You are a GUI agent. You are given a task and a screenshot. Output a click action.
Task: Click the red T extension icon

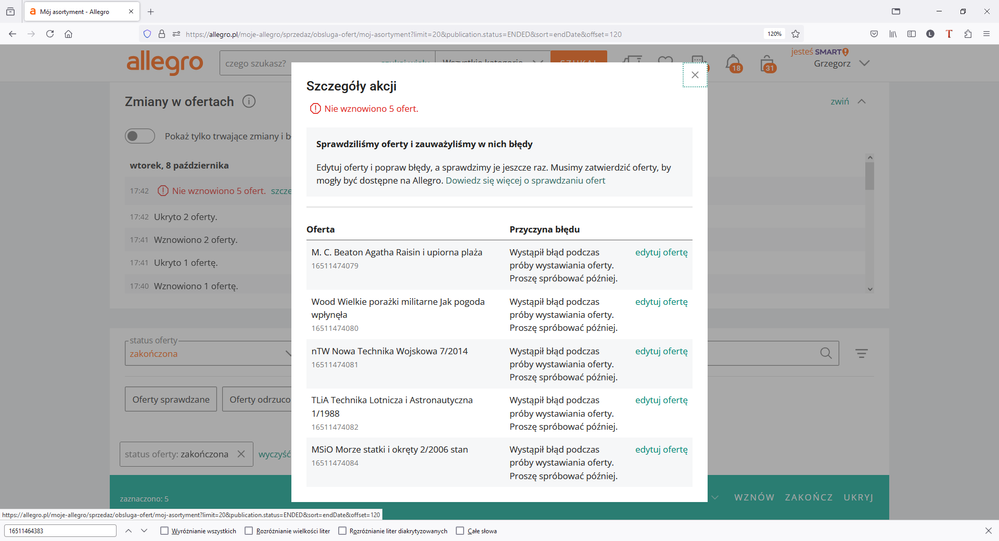[x=949, y=34]
